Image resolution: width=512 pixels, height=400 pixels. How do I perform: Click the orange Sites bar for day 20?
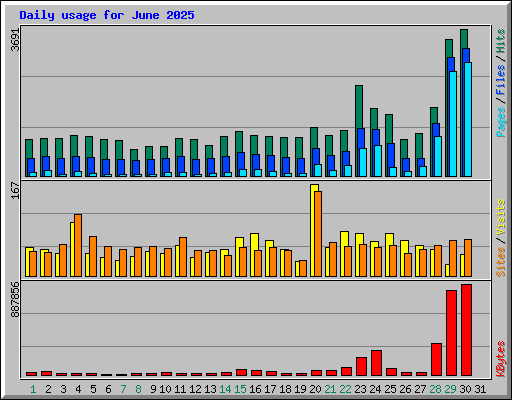(318, 234)
